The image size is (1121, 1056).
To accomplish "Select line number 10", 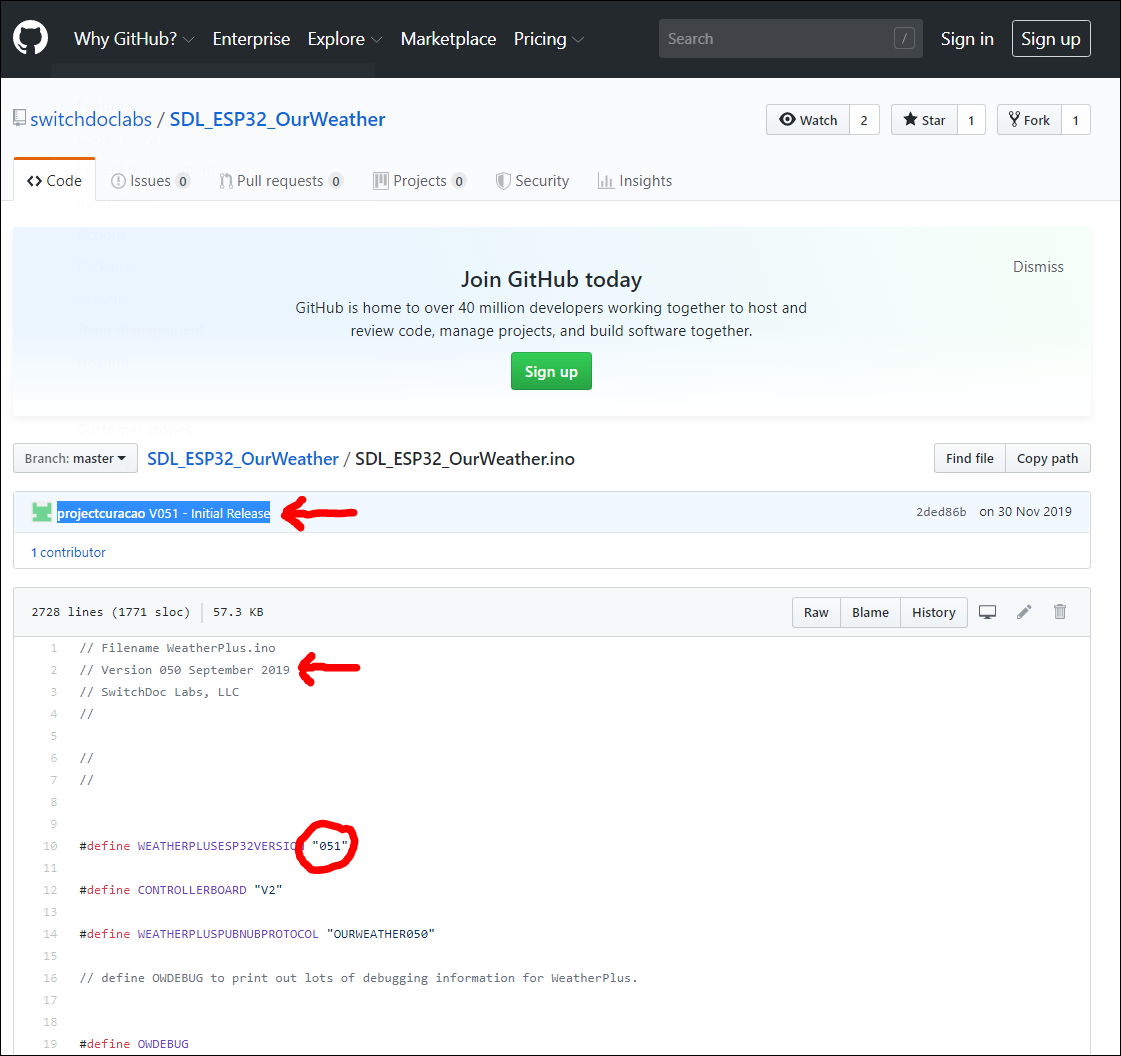I will point(50,846).
